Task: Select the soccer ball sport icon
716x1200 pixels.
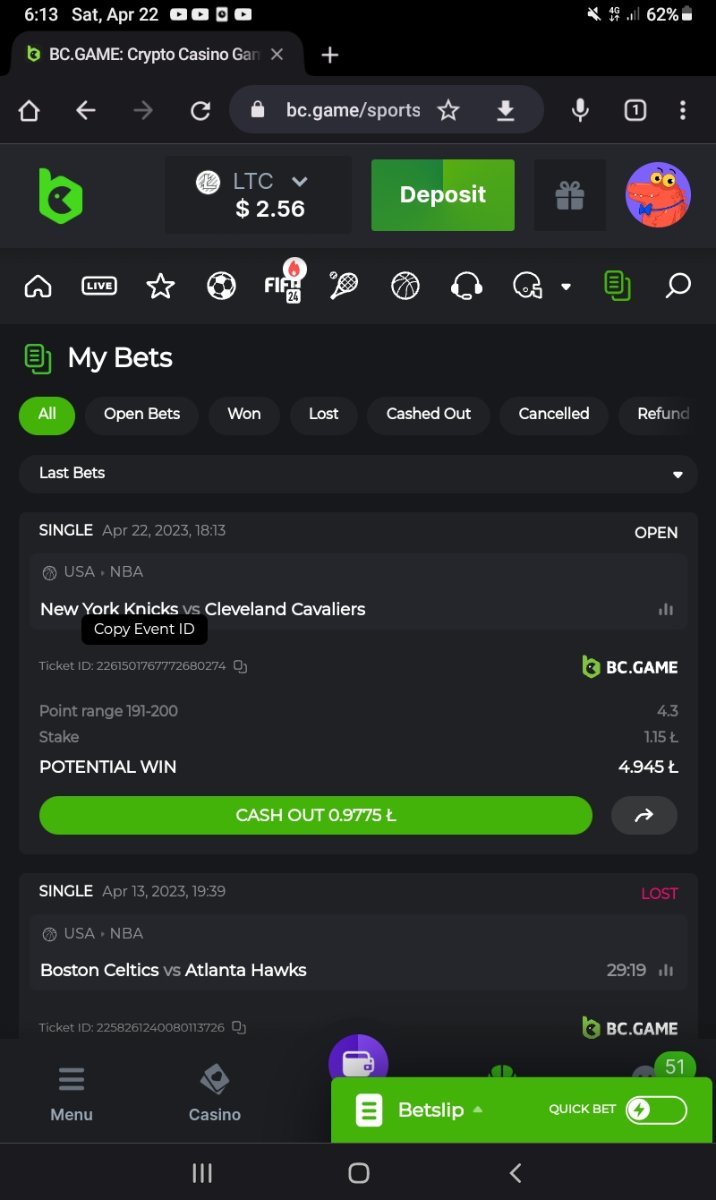Action: coord(221,287)
